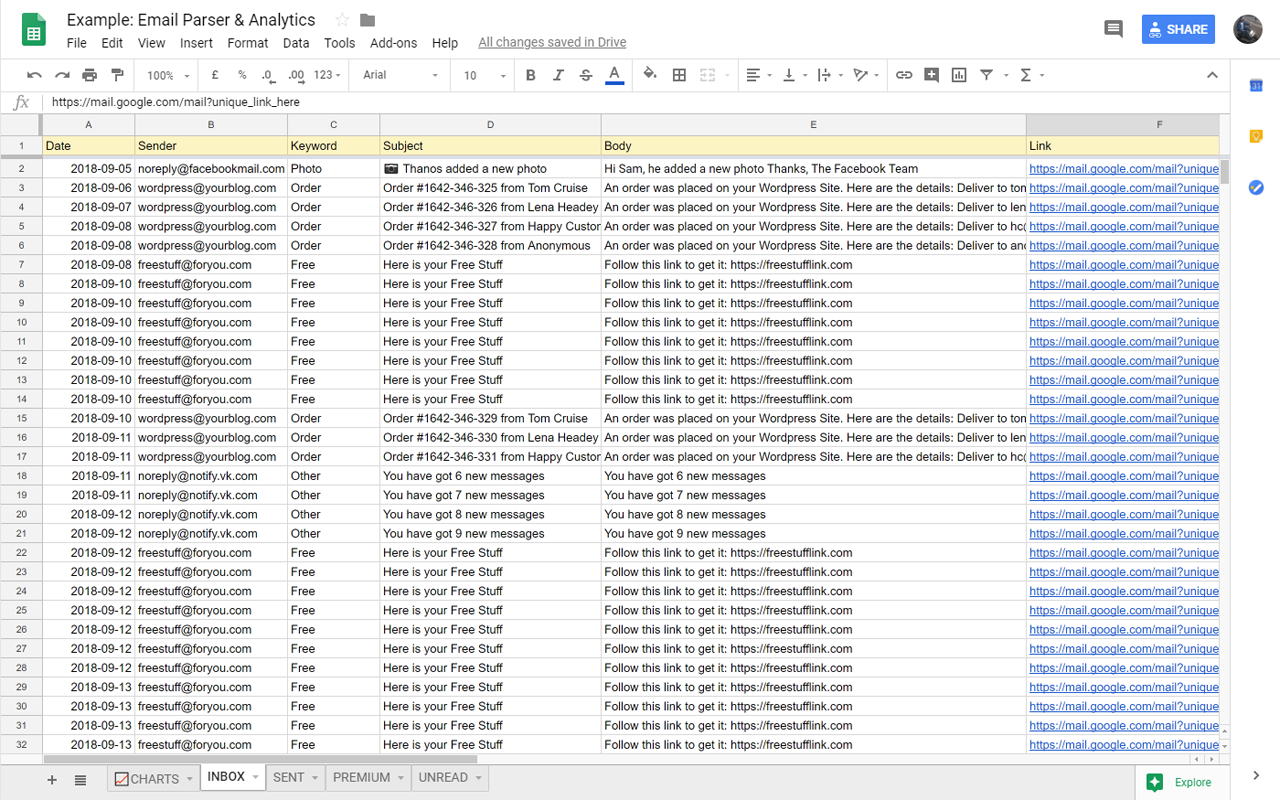Screen dimensions: 1280x800
Task: Open the zoom level dropdown
Action: click(165, 75)
